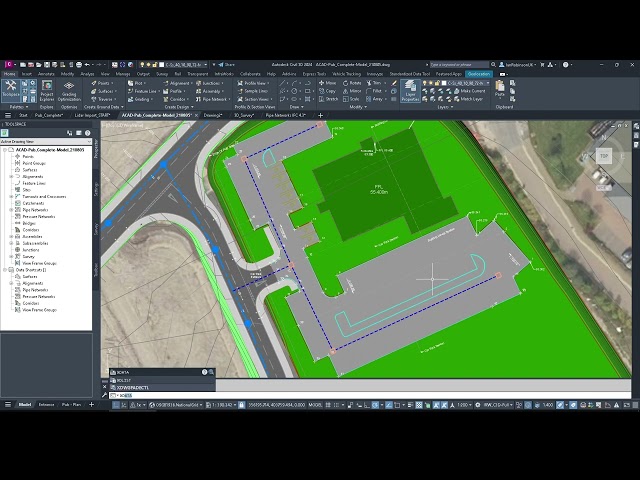Click Match Layer tool
This screenshot has width=640, height=480.
tap(468, 99)
